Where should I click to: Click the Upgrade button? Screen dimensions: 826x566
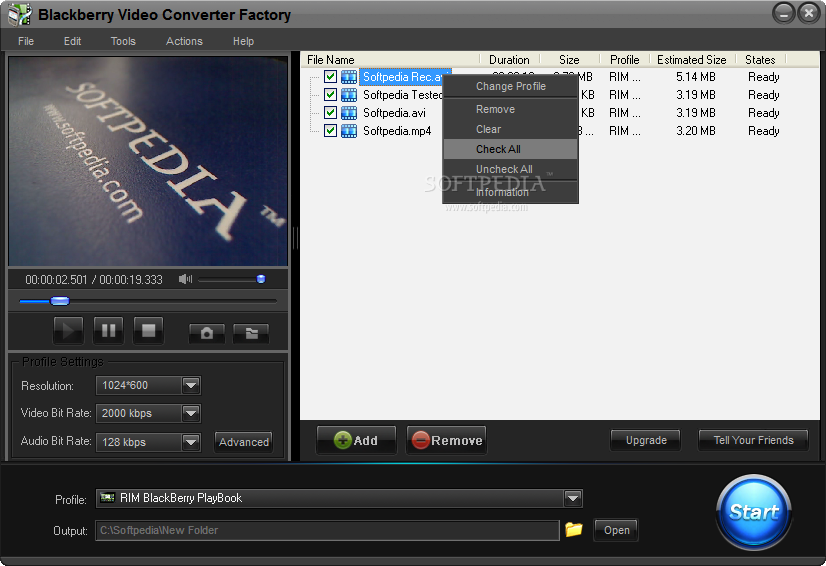tap(645, 440)
